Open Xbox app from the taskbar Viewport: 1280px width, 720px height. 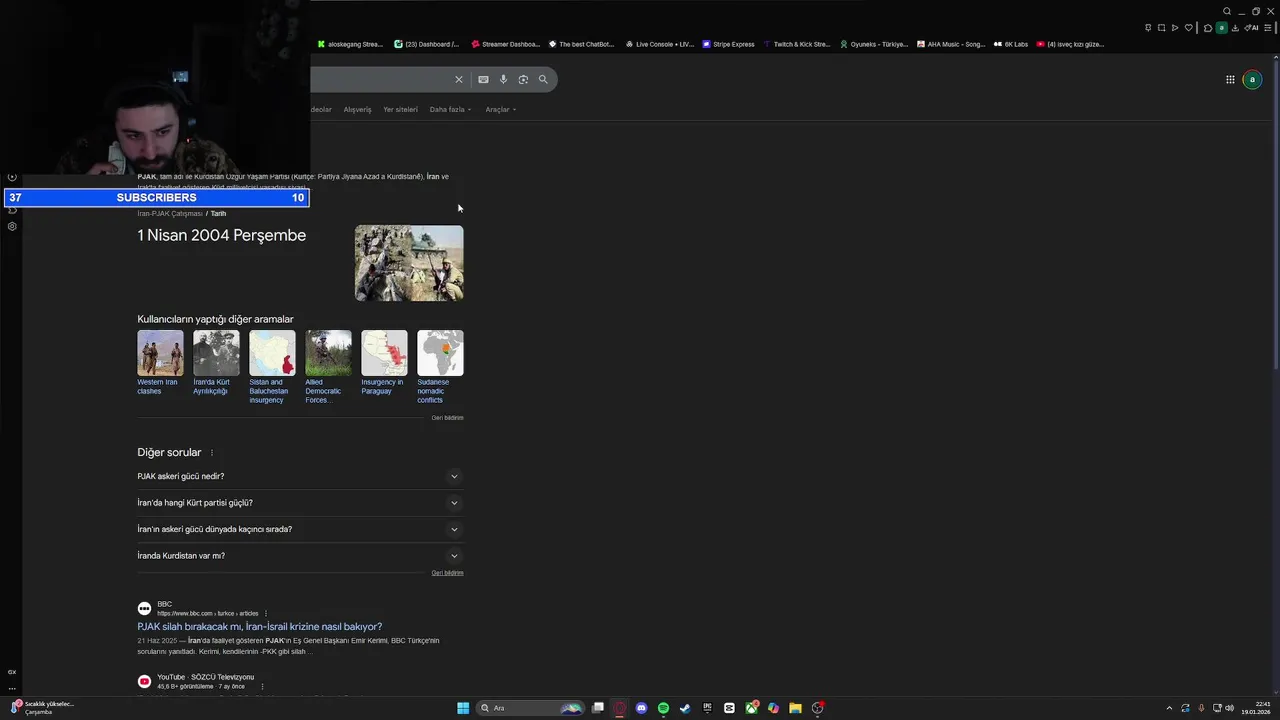(751, 708)
